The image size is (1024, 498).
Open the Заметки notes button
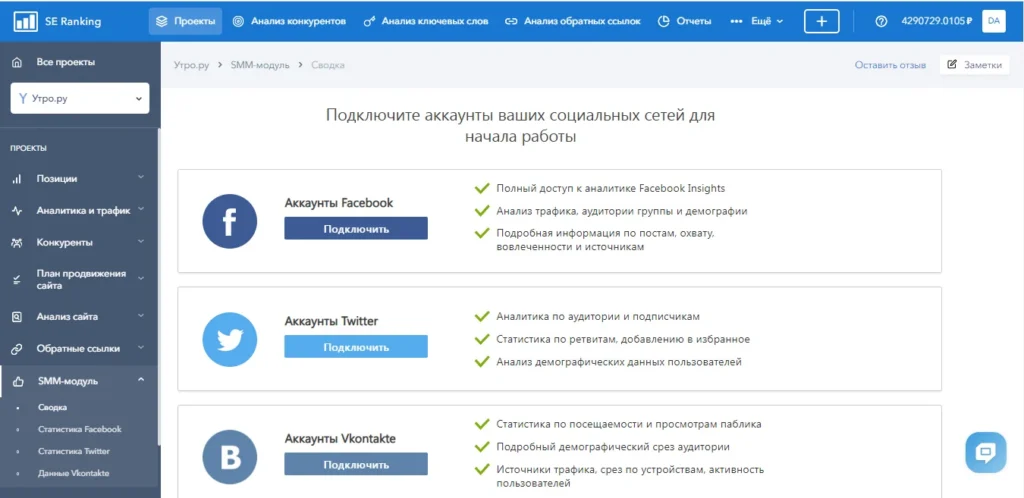(974, 65)
